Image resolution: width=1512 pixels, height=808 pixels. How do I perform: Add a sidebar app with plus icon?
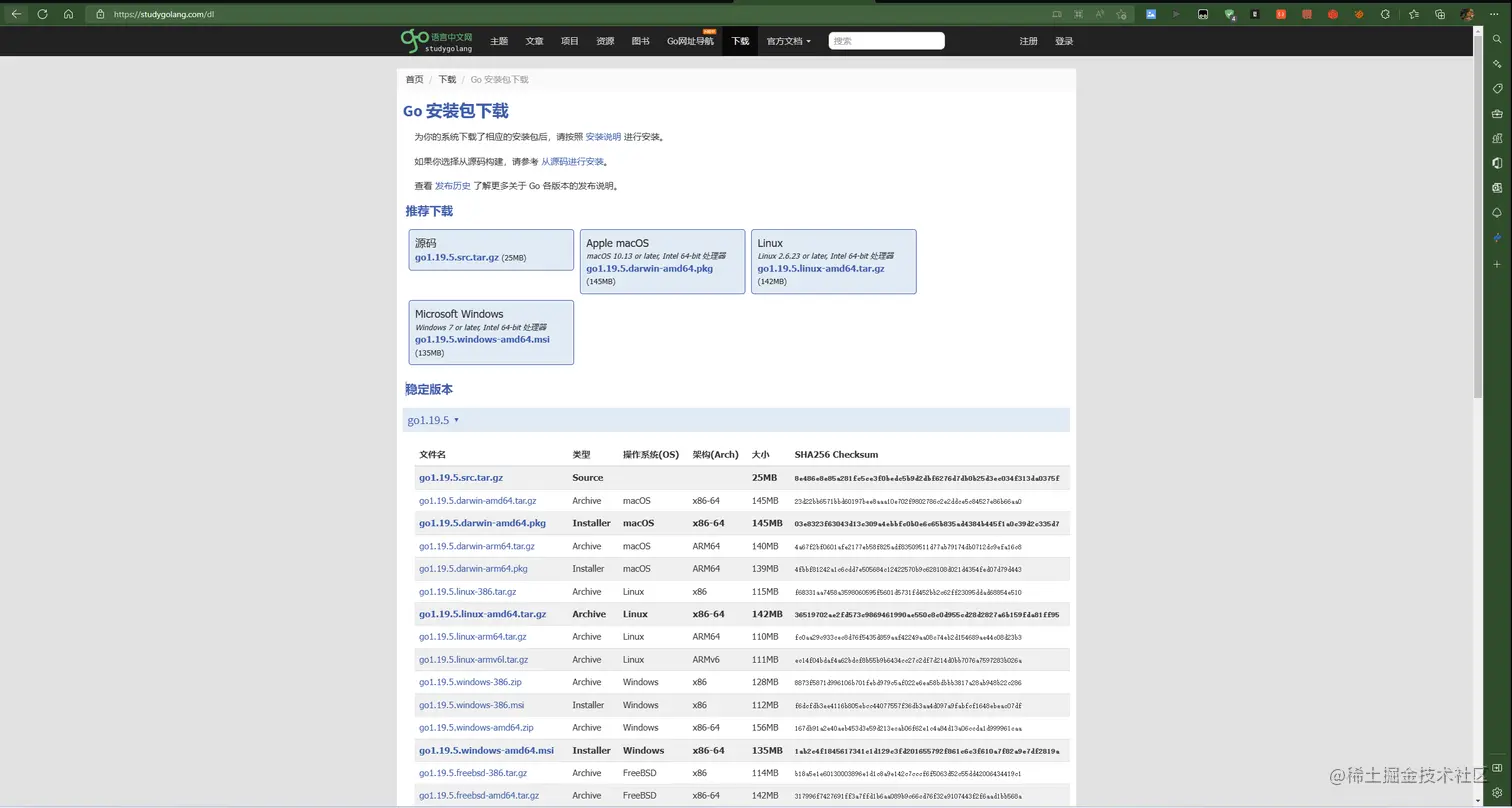[x=1497, y=264]
